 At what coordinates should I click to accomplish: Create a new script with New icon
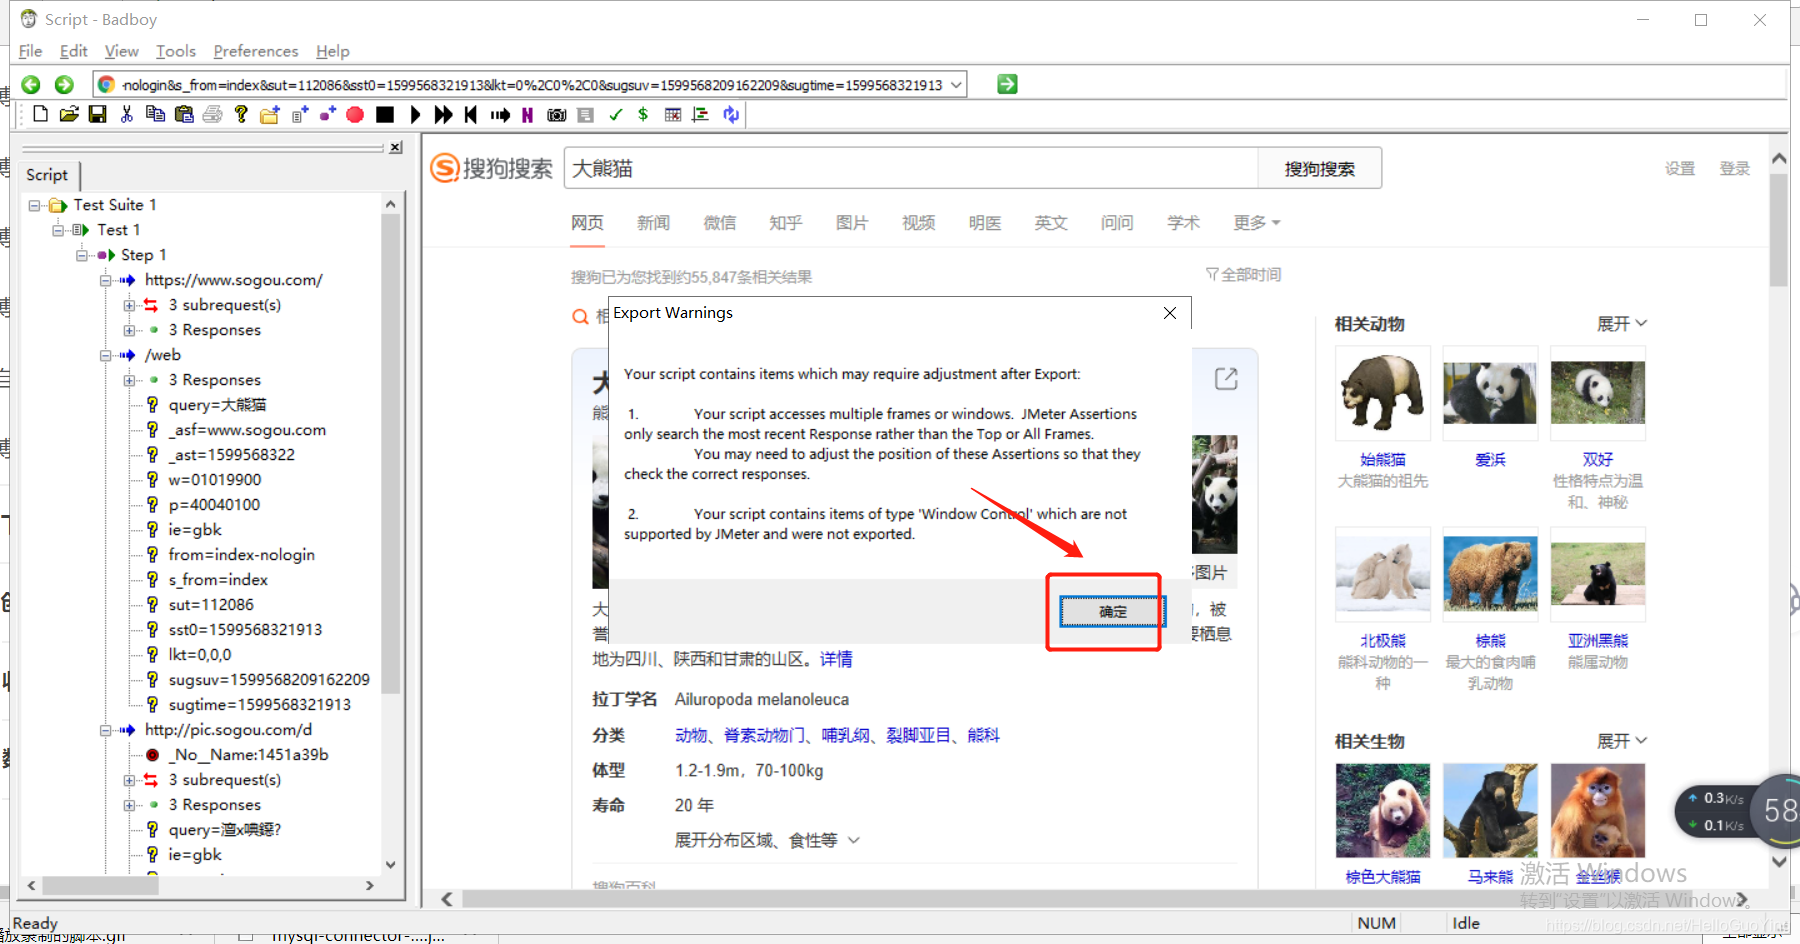point(40,114)
